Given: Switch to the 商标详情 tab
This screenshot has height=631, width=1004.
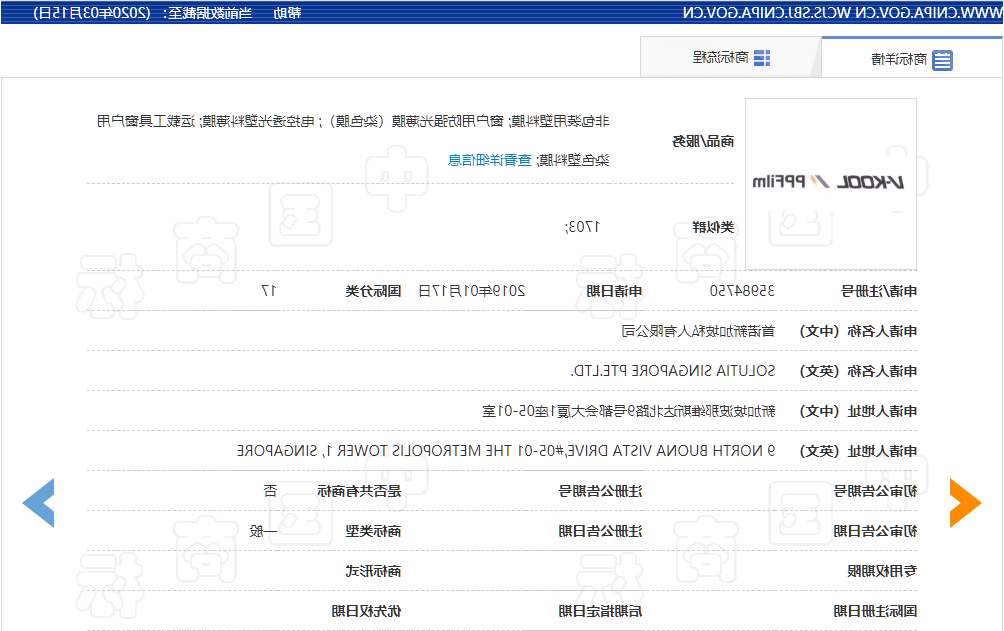Looking at the screenshot, I should 912,60.
